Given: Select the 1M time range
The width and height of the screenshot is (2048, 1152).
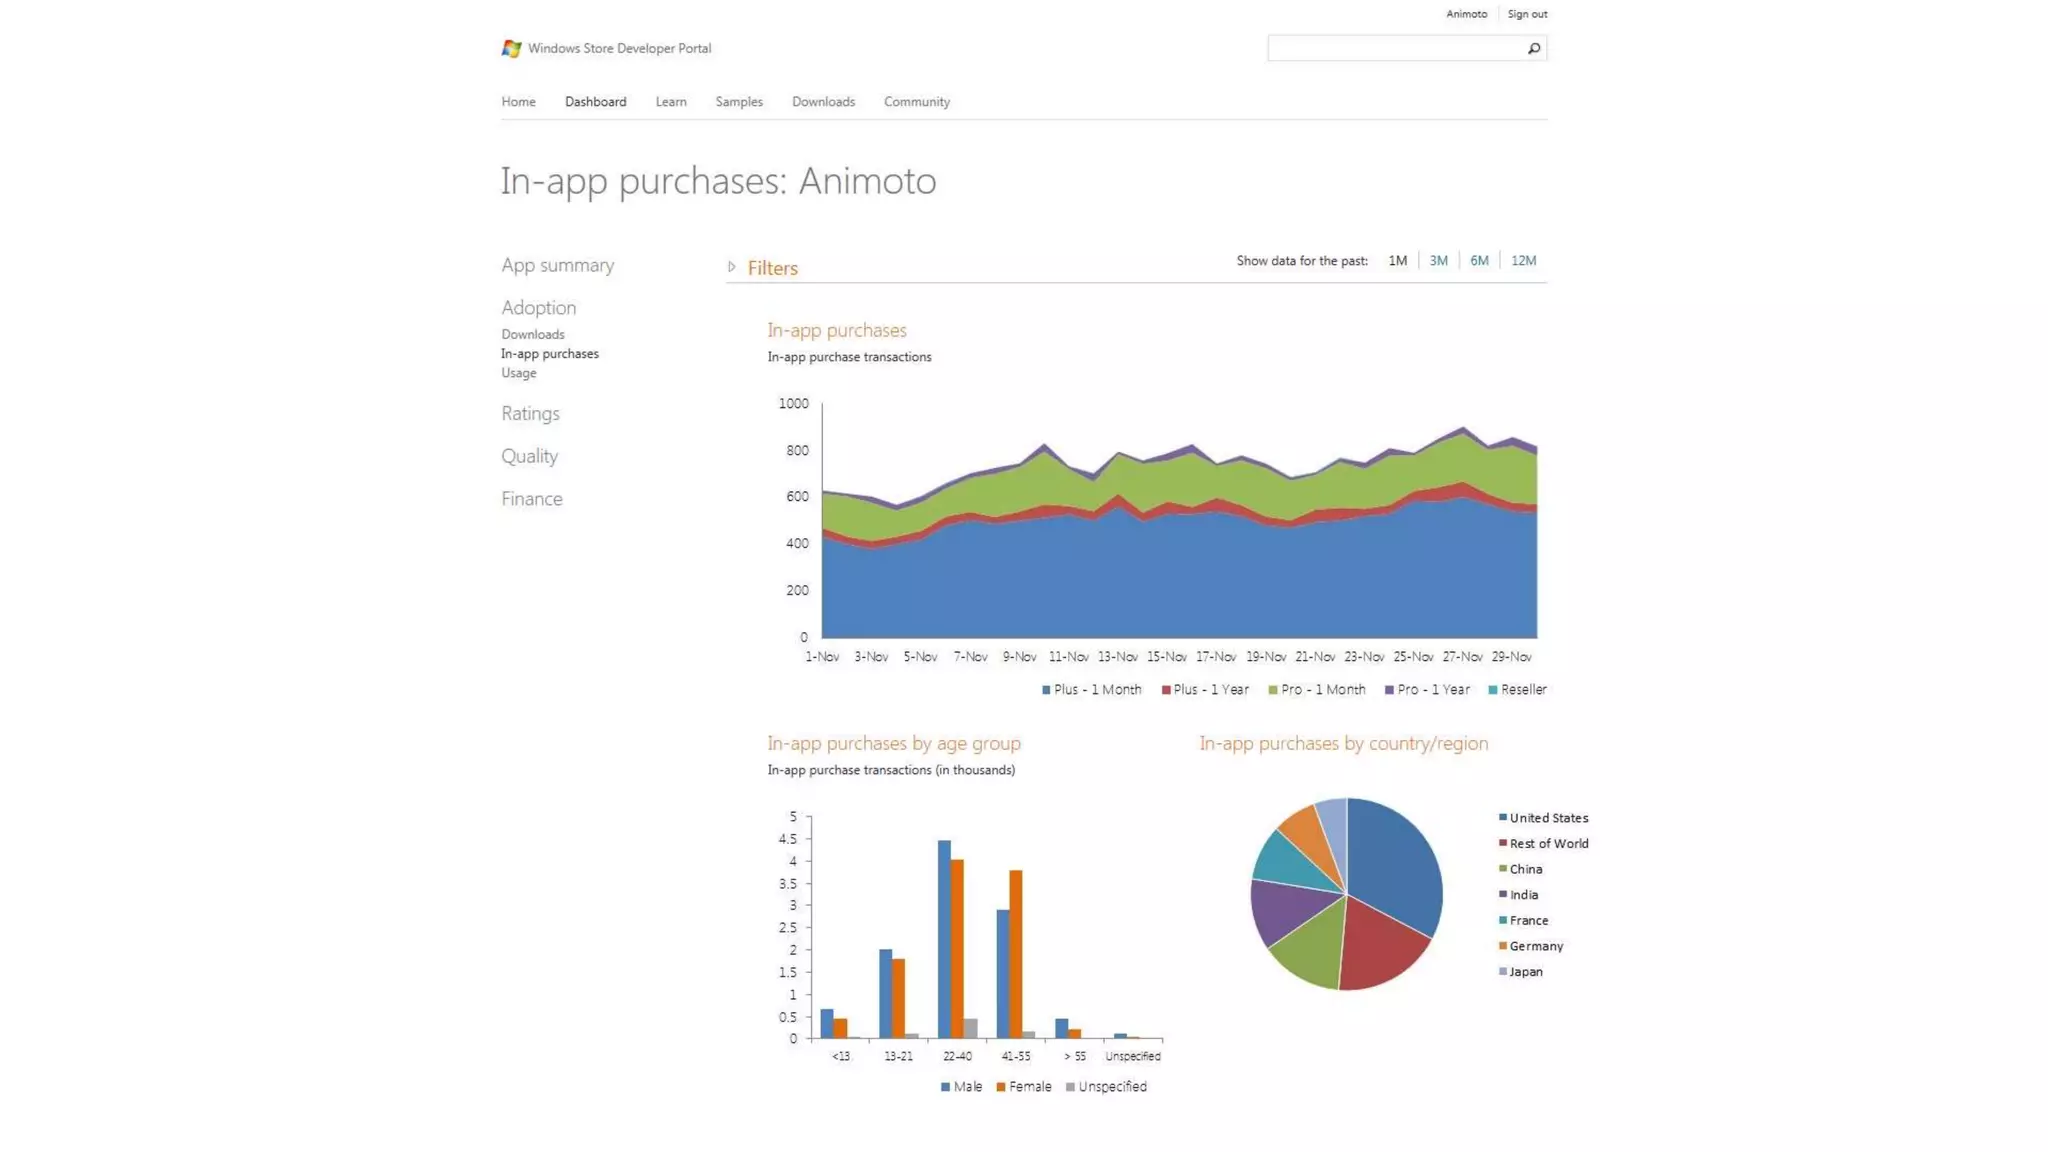Looking at the screenshot, I should tap(1397, 261).
